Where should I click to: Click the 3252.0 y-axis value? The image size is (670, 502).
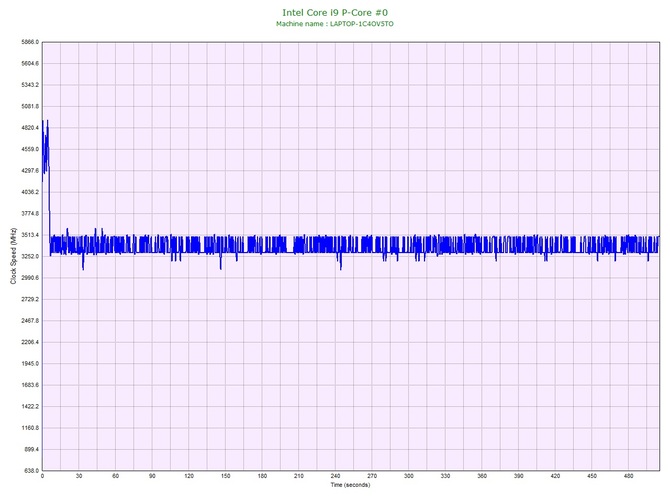(x=30, y=257)
